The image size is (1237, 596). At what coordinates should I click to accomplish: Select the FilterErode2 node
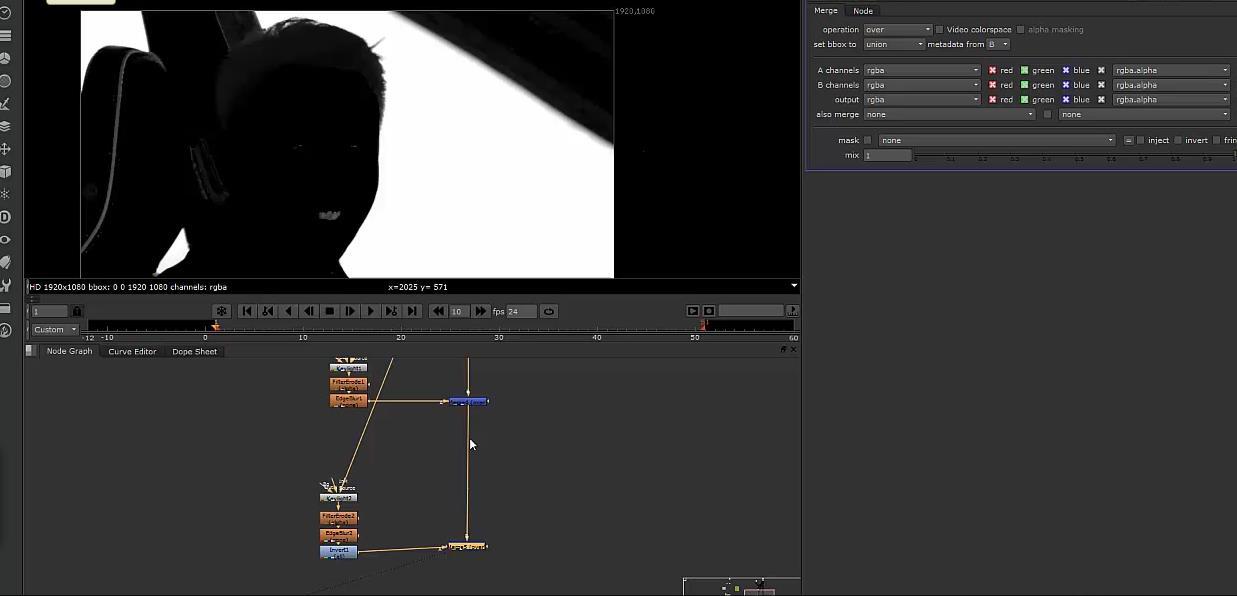pos(338,518)
